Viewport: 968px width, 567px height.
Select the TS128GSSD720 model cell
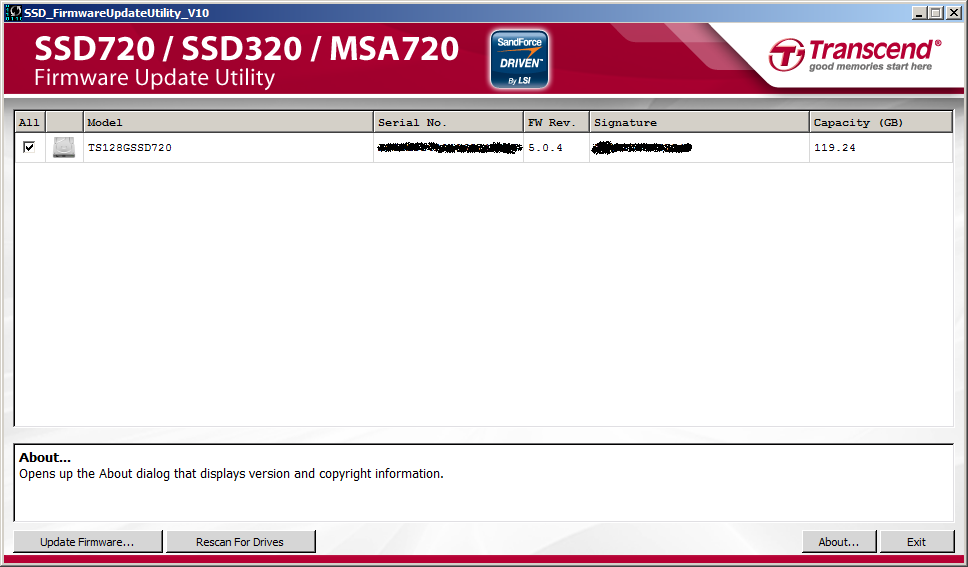pyautogui.click(x=228, y=148)
